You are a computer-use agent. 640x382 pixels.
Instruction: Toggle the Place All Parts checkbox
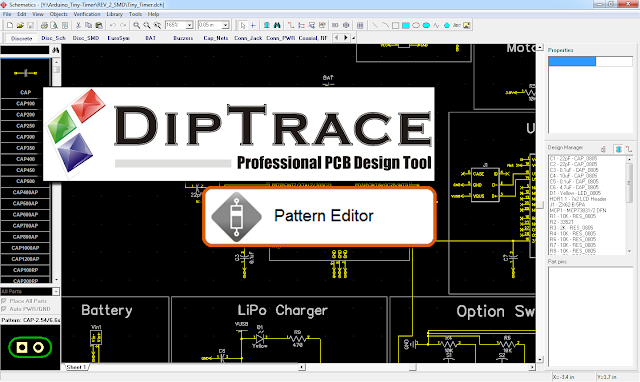pyautogui.click(x=4, y=301)
